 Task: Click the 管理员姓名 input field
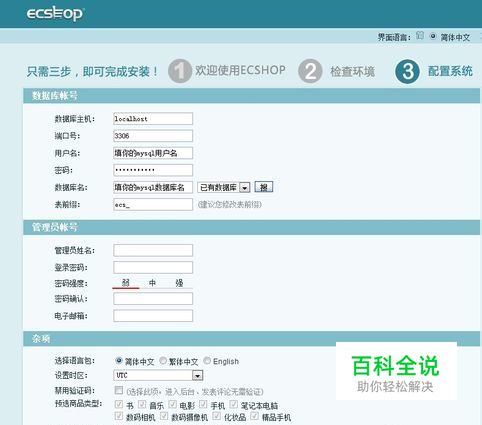(153, 250)
